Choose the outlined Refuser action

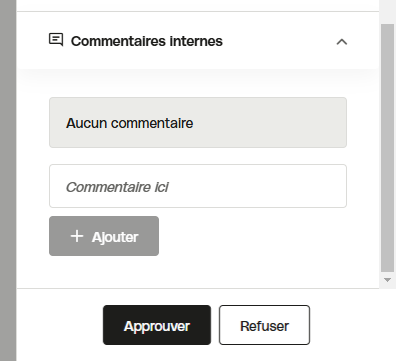(264, 325)
